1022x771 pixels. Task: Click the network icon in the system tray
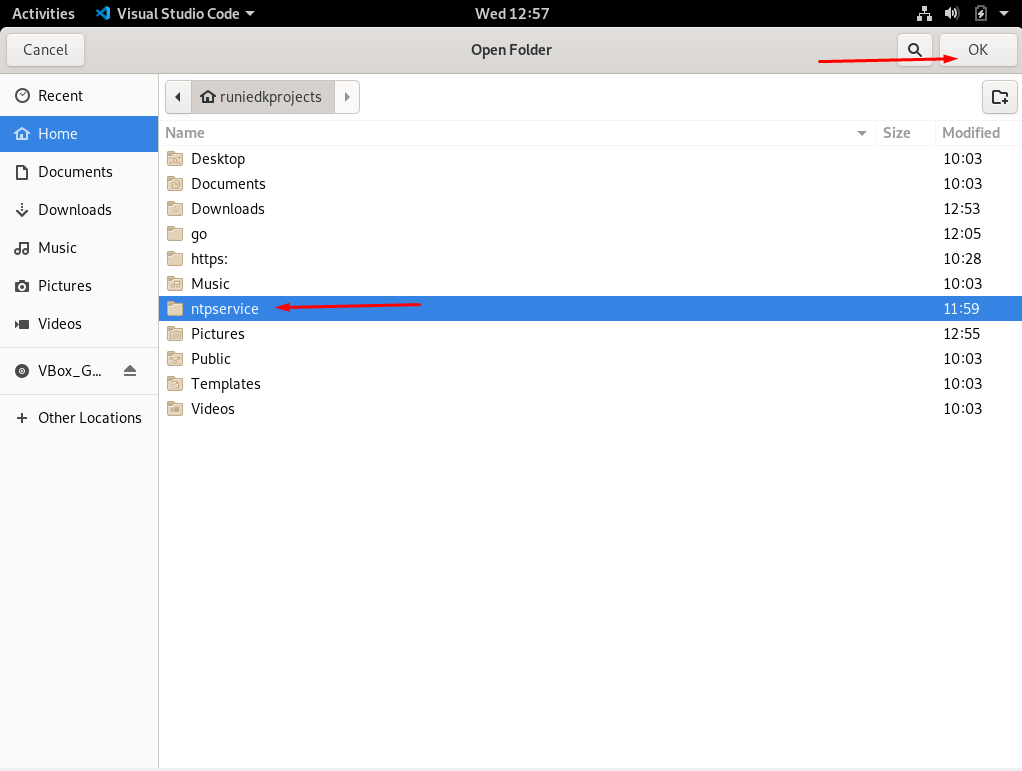click(923, 13)
